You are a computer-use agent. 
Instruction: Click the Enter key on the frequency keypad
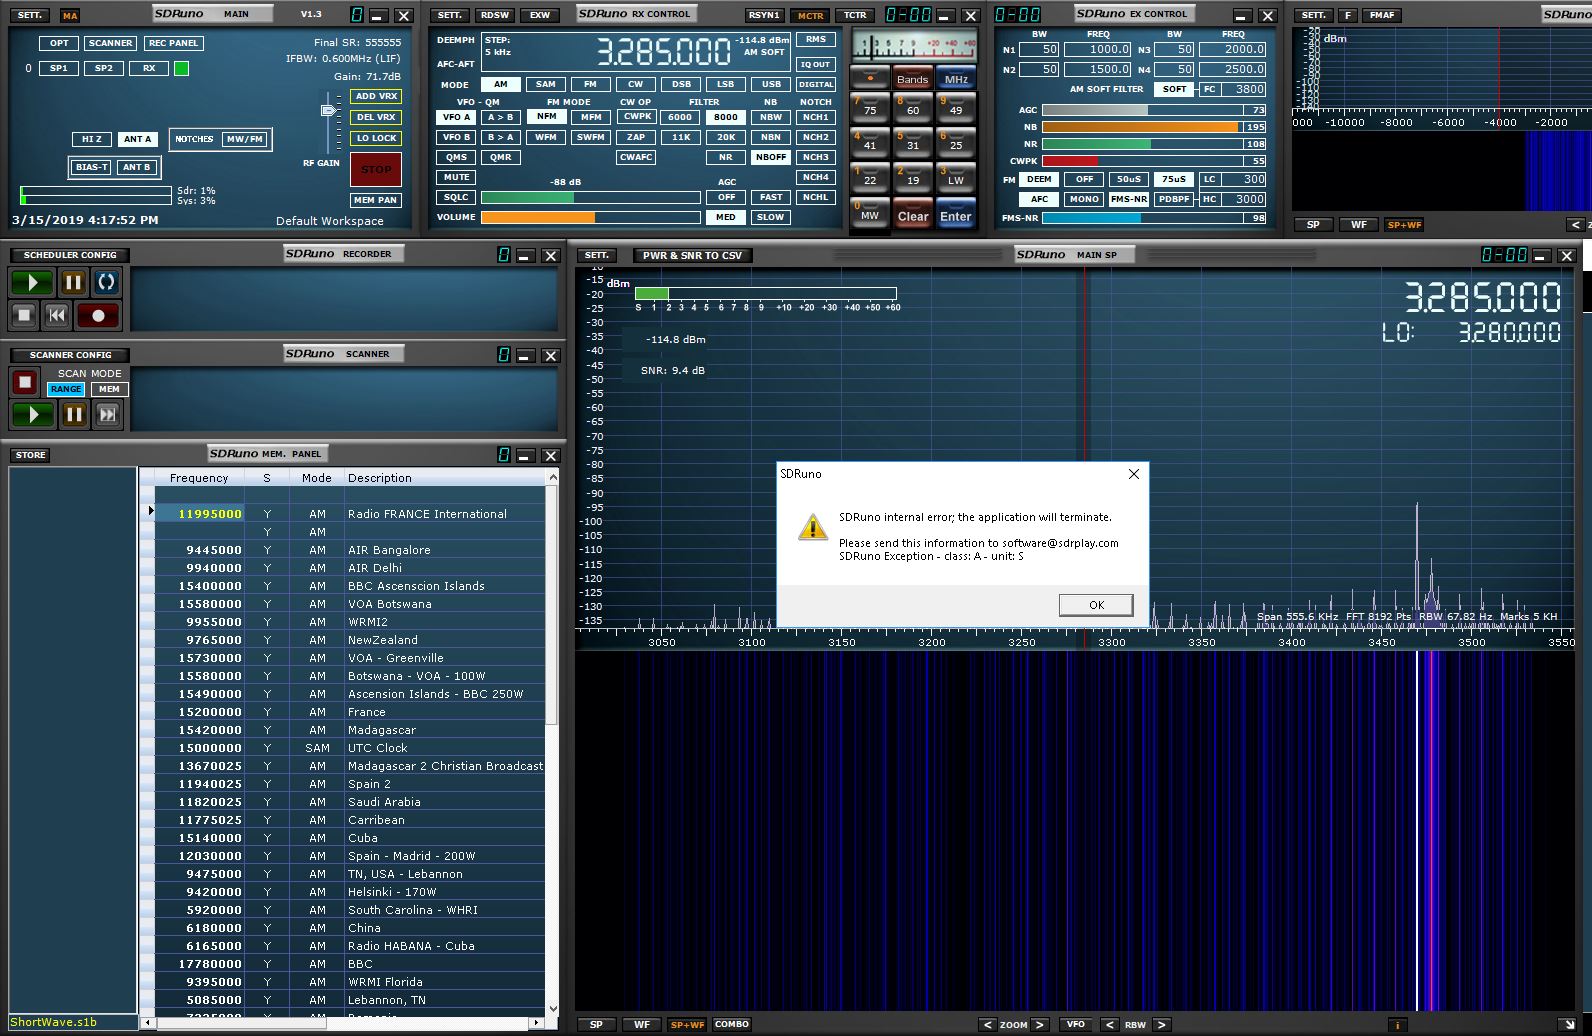(956, 216)
